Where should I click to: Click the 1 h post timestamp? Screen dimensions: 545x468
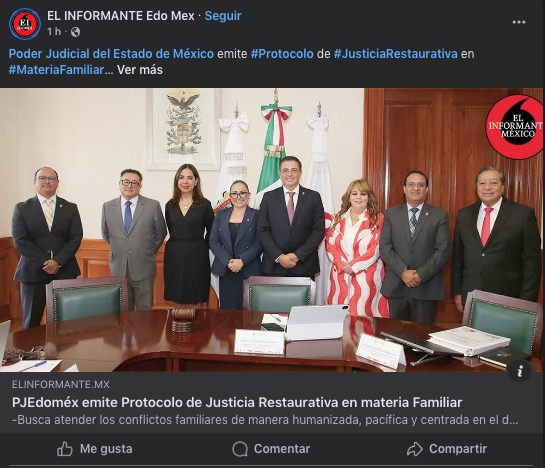[x=54, y=32]
